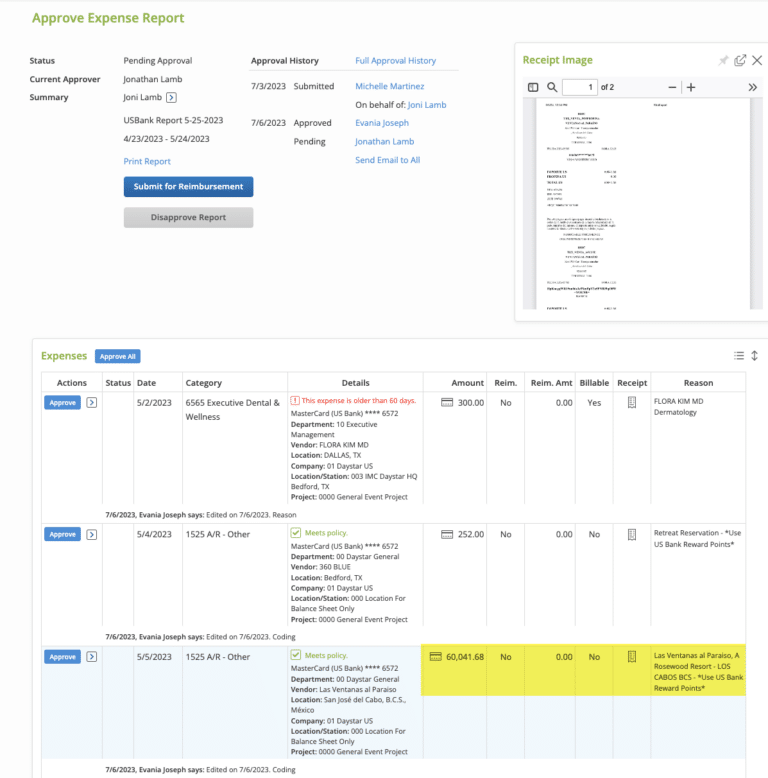Toggle the receipt viewer sidebar
The image size is (768, 778).
tap(533, 88)
